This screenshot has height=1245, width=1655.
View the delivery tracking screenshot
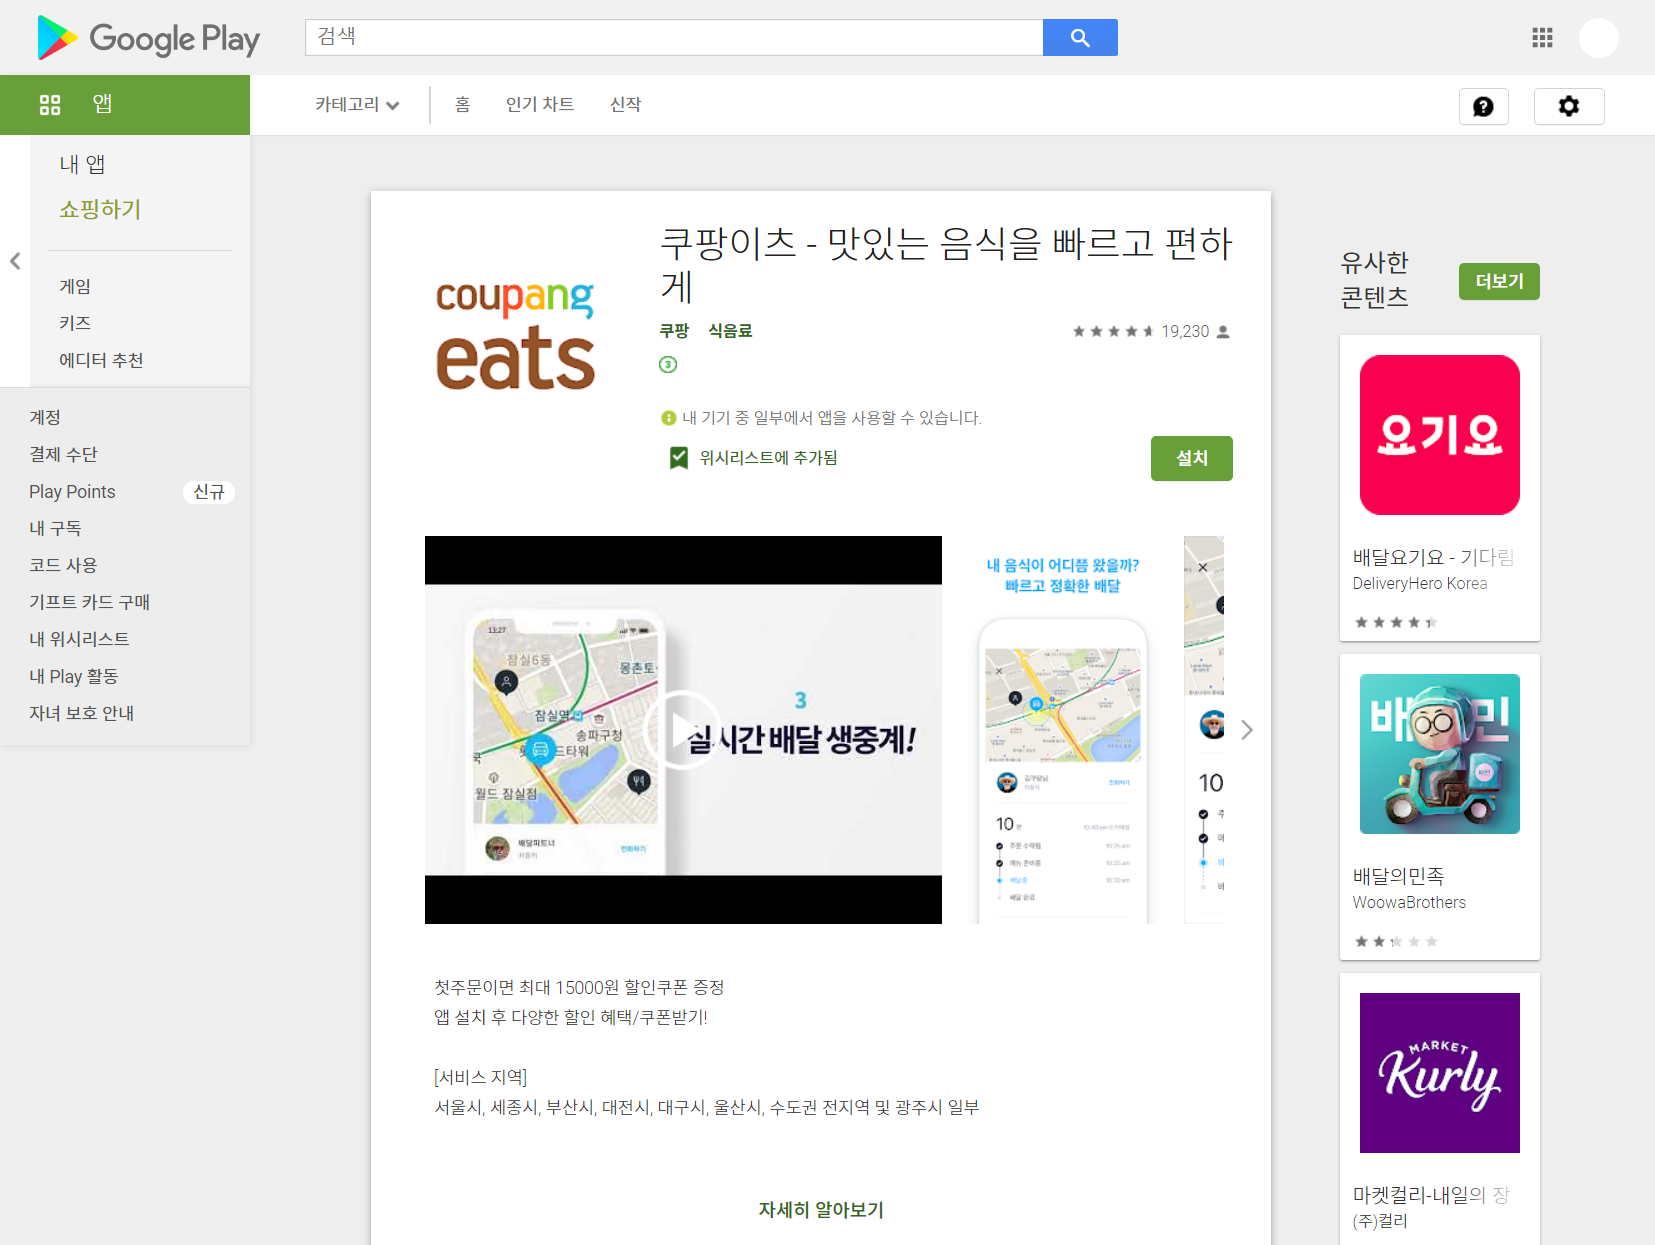click(x=1063, y=730)
